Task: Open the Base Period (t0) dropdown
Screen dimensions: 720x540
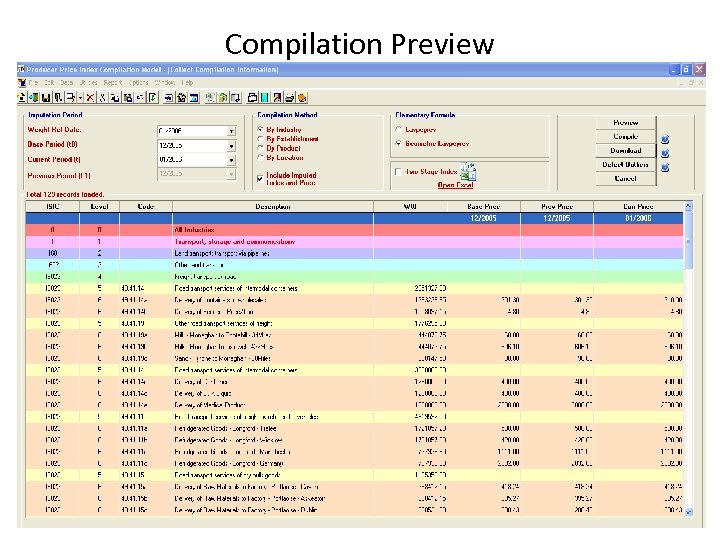Action: pyautogui.click(x=231, y=146)
